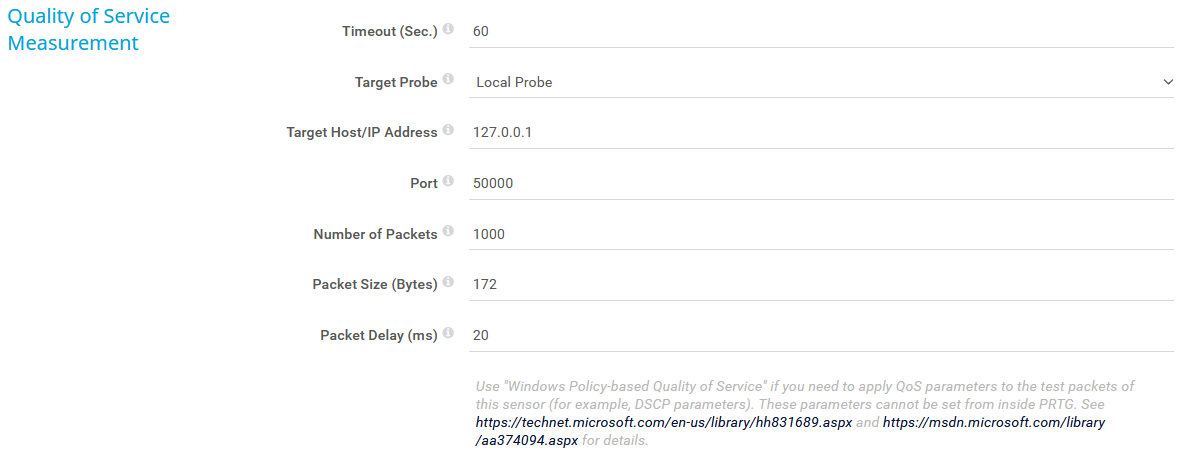Screen dimensions: 1180x450
Task: Open help icon for Number of Packets
Action: coord(448,233)
